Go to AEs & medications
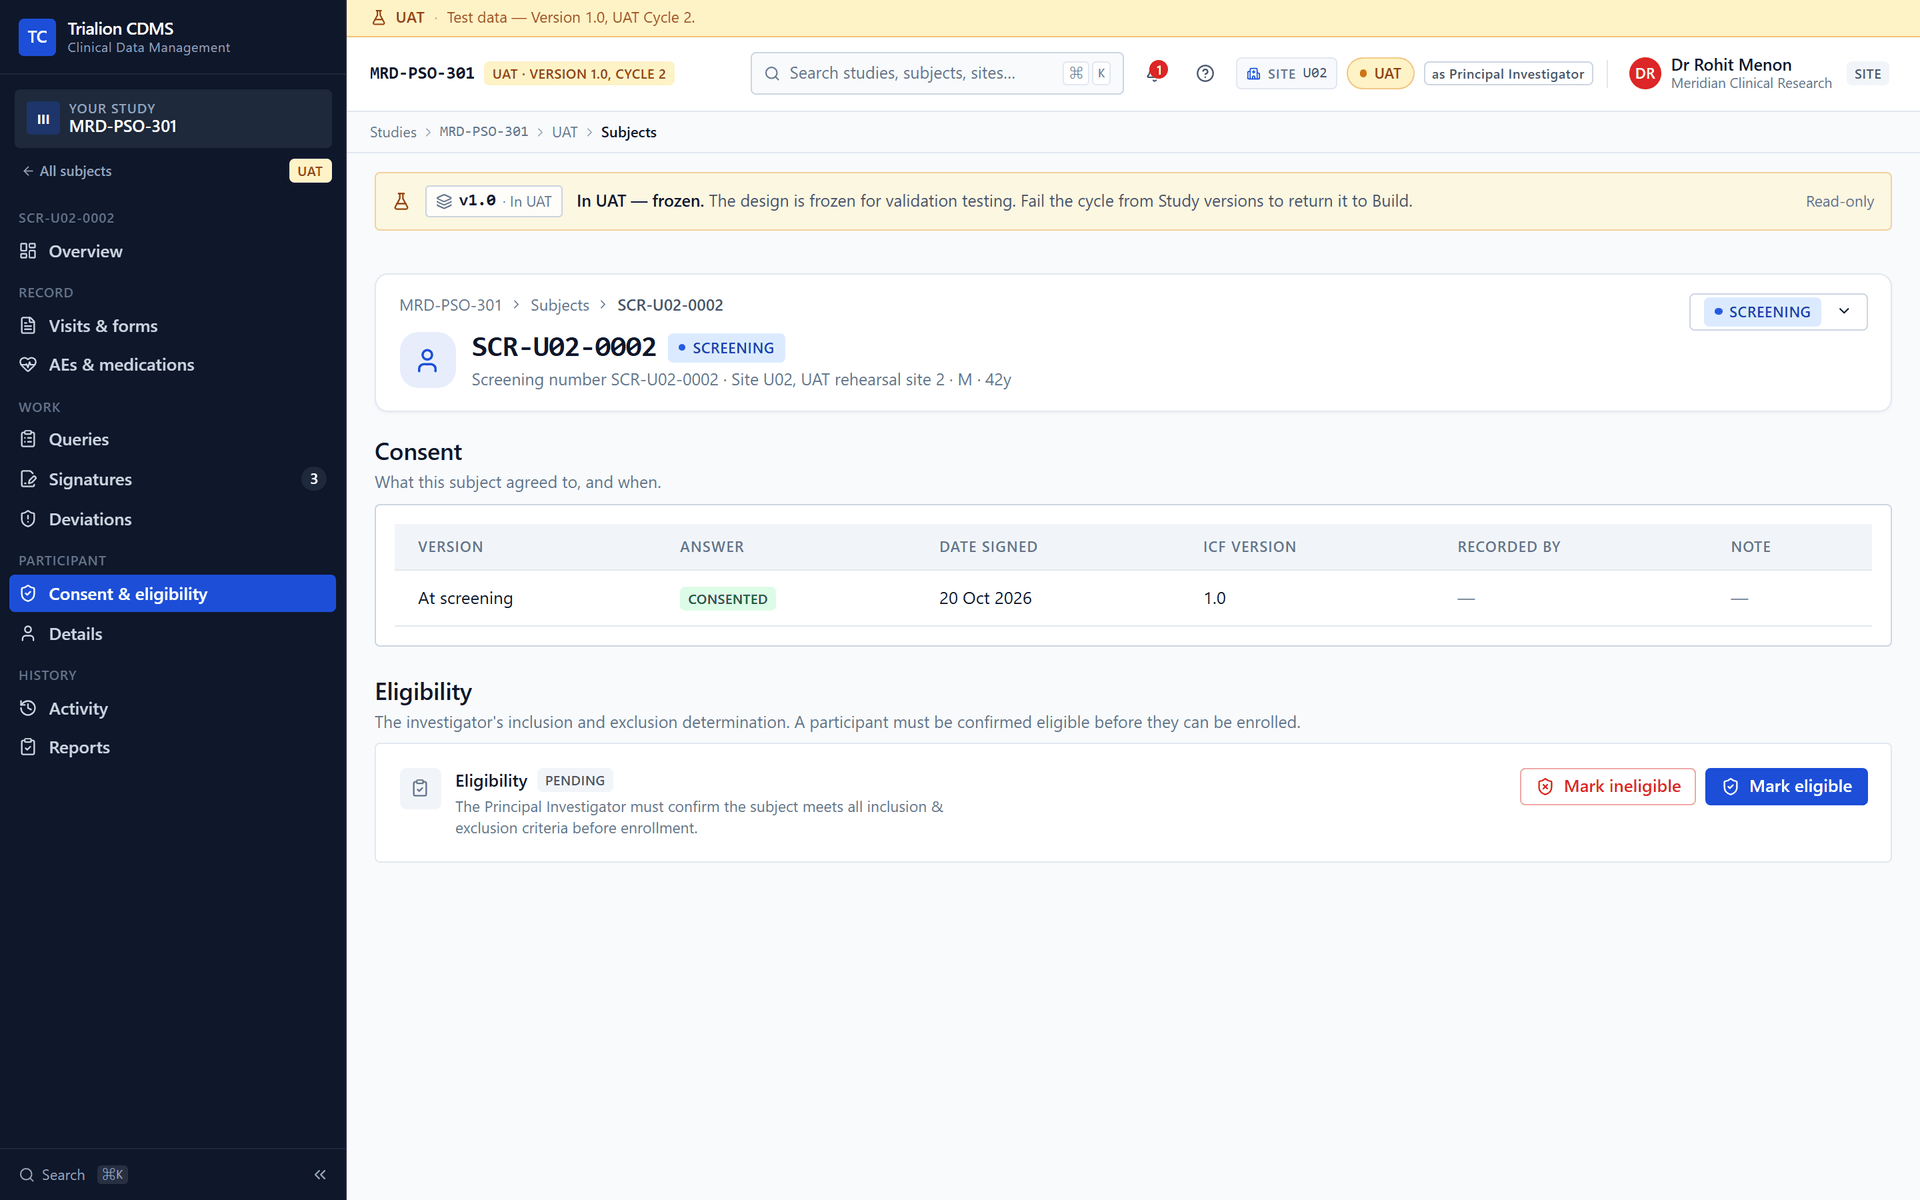This screenshot has height=1200, width=1920. tap(172, 365)
